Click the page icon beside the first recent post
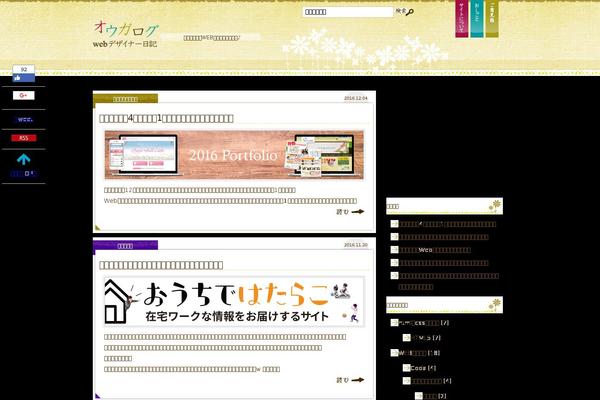Viewport: 600px width, 400px height. (395, 224)
